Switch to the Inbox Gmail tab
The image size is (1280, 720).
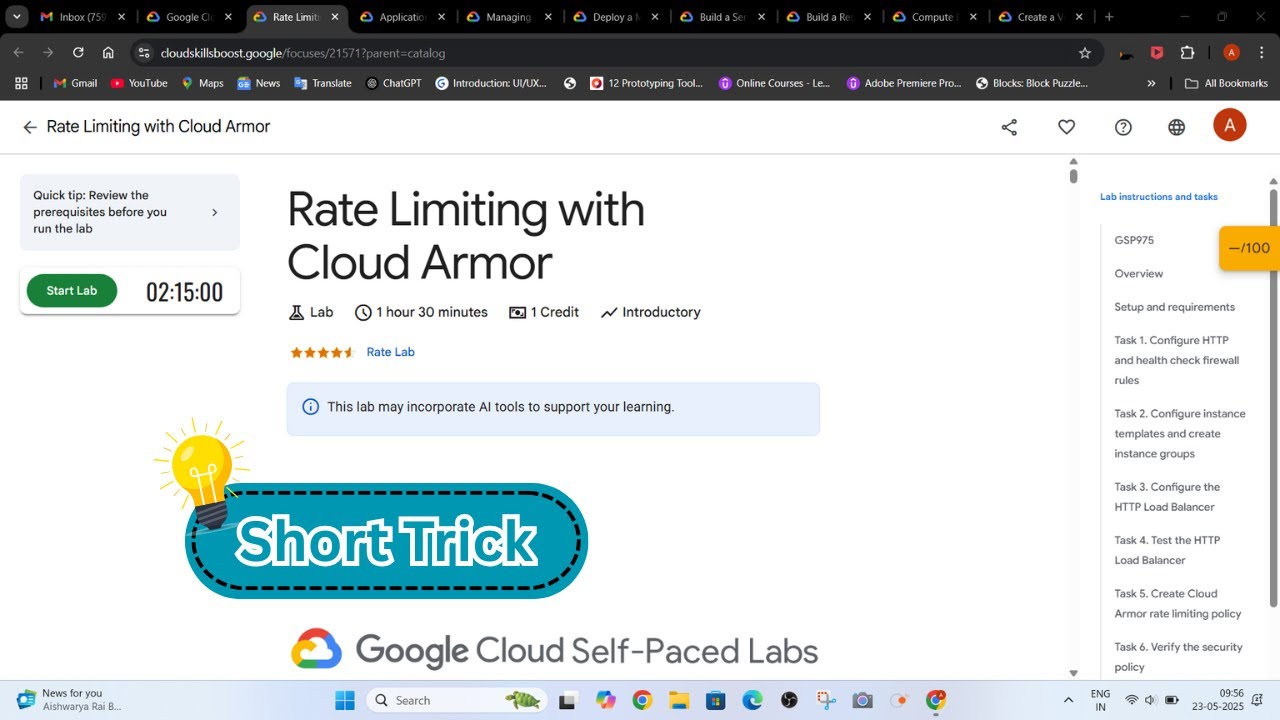(83, 17)
